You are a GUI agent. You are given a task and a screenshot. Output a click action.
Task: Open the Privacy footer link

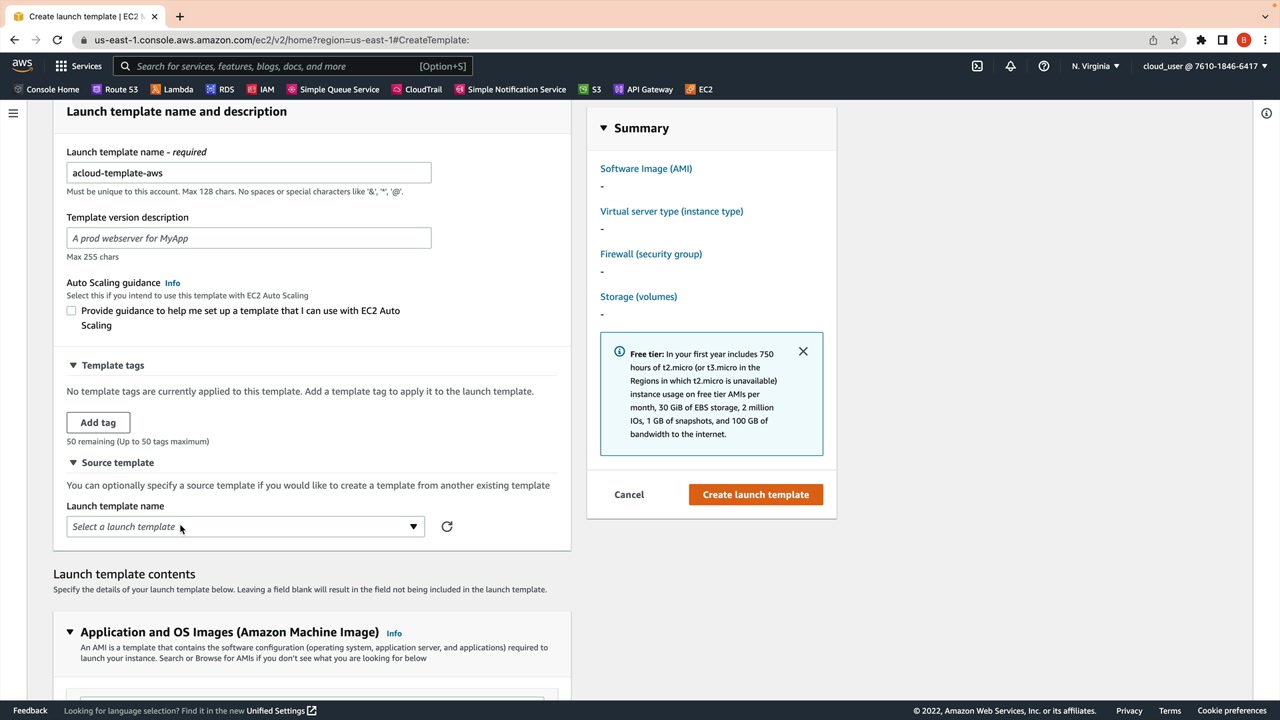(1129, 711)
